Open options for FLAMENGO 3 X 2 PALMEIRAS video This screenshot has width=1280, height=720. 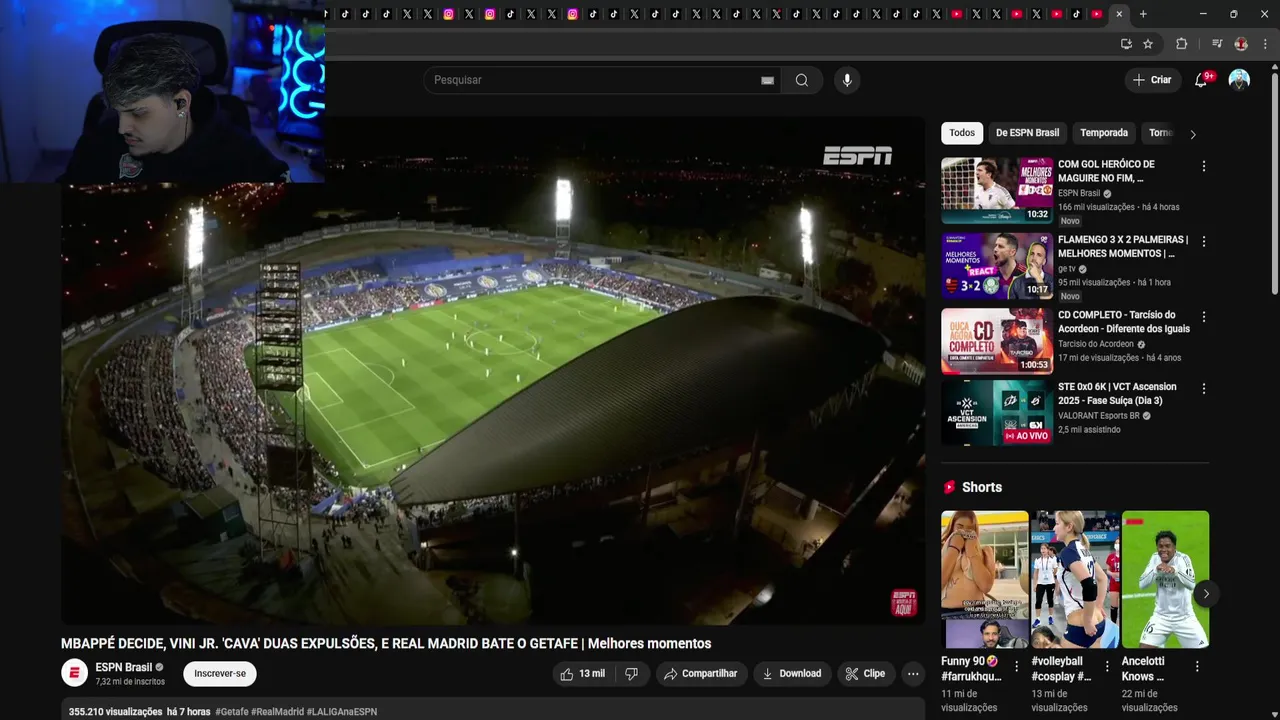point(1204,242)
